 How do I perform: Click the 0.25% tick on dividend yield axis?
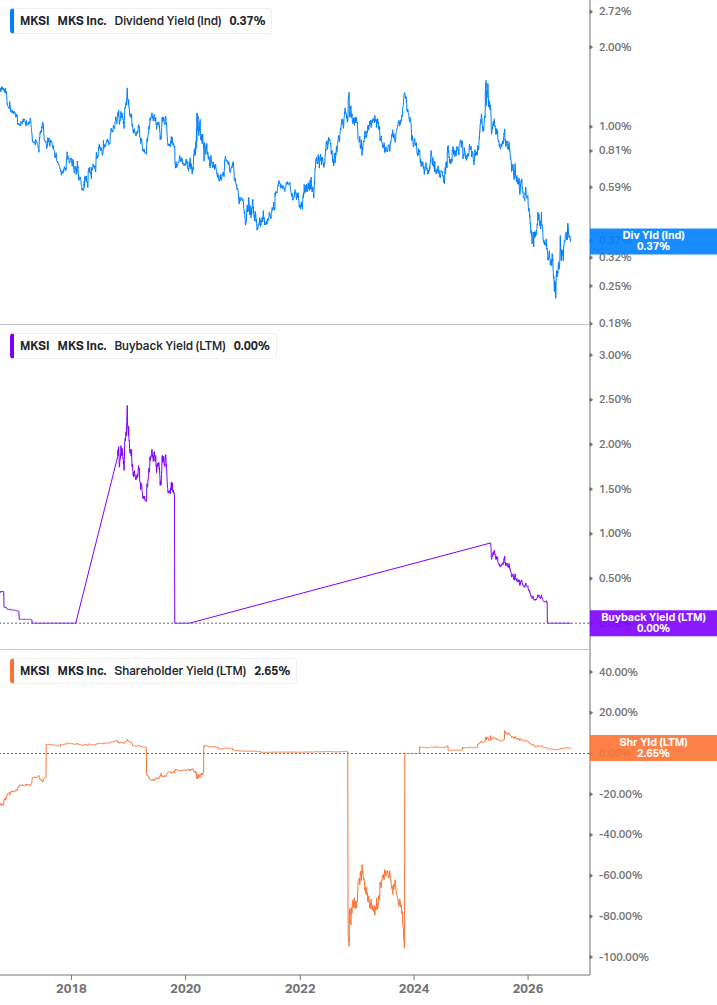coord(615,287)
